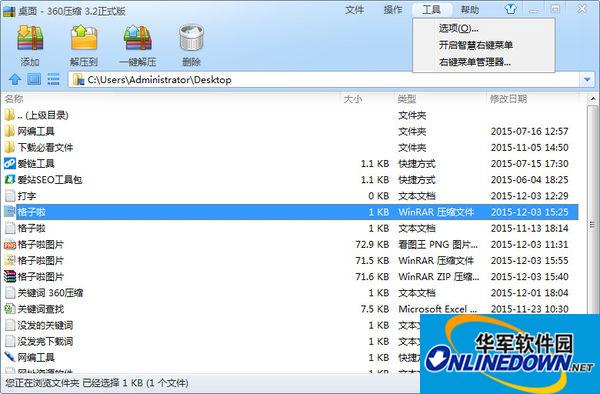Image resolution: width=600 pixels, height=394 pixels.
Task: Click the date 2015-11-05 14:50
Action: (x=530, y=147)
